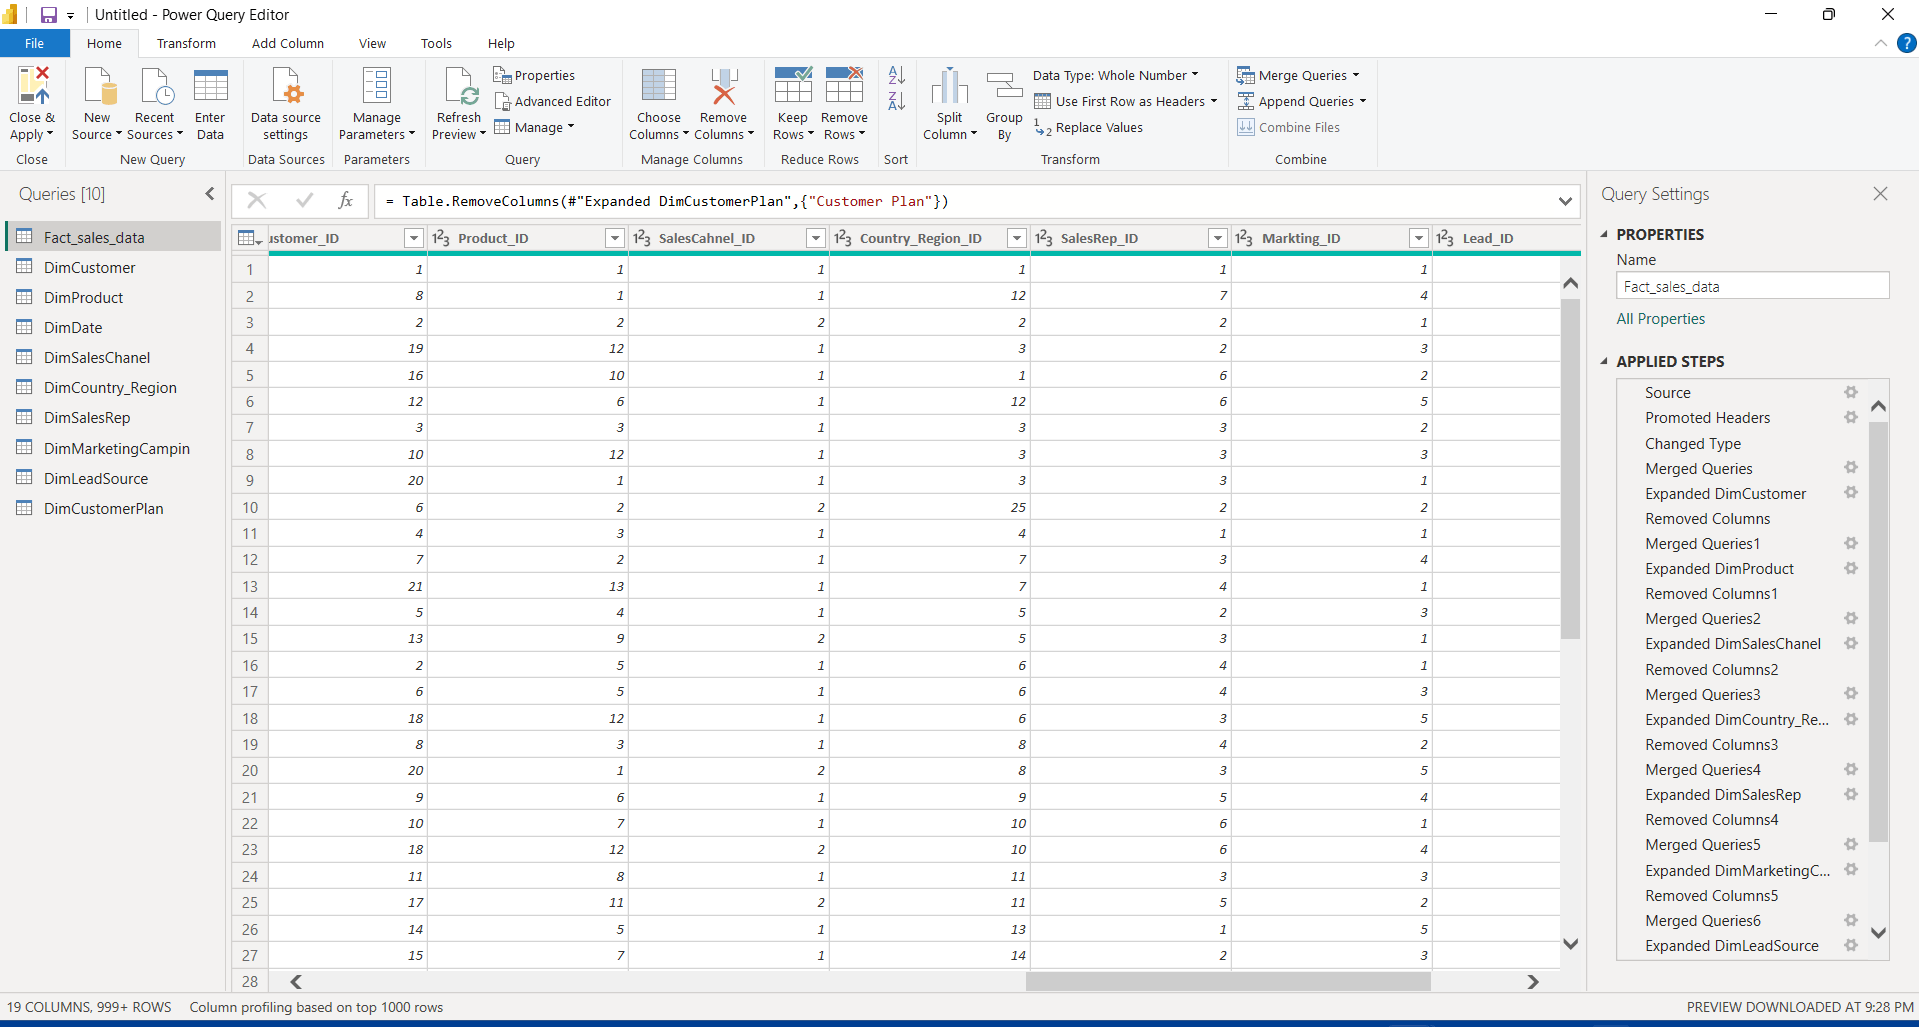This screenshot has height=1027, width=1919.
Task: Open the Add Column tab
Action: (287, 43)
